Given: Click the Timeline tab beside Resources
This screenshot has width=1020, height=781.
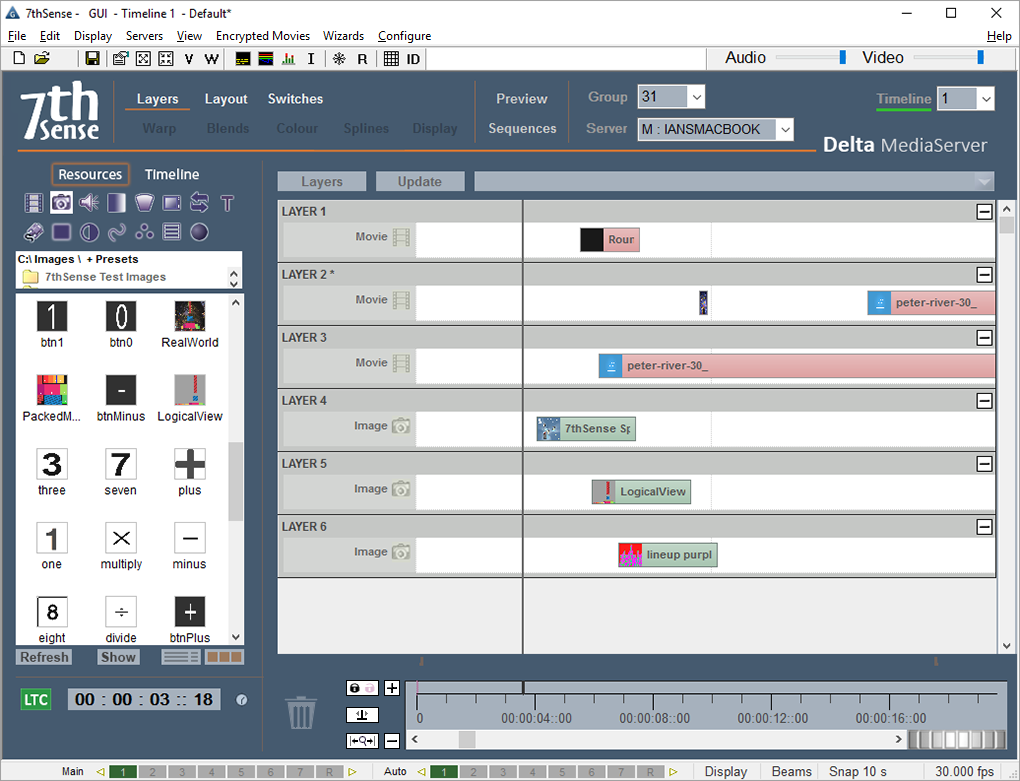Looking at the screenshot, I should 172,174.
